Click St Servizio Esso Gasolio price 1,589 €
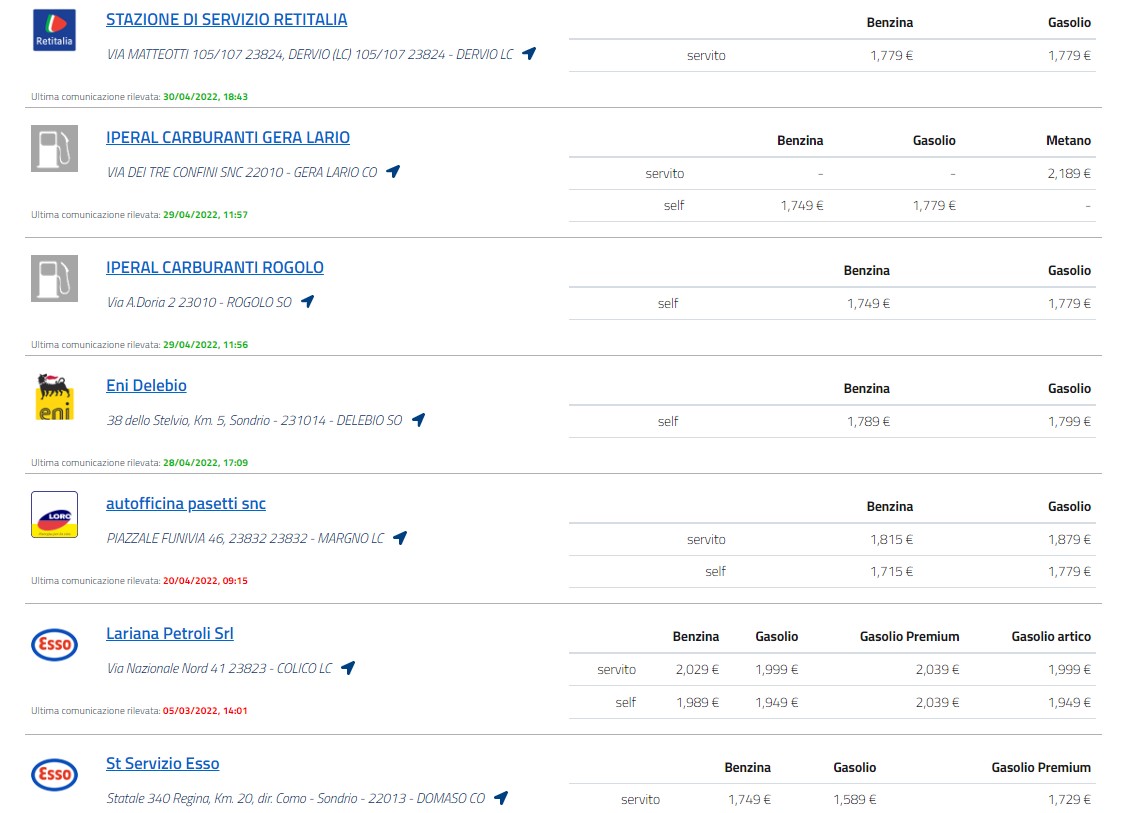 (x=854, y=800)
